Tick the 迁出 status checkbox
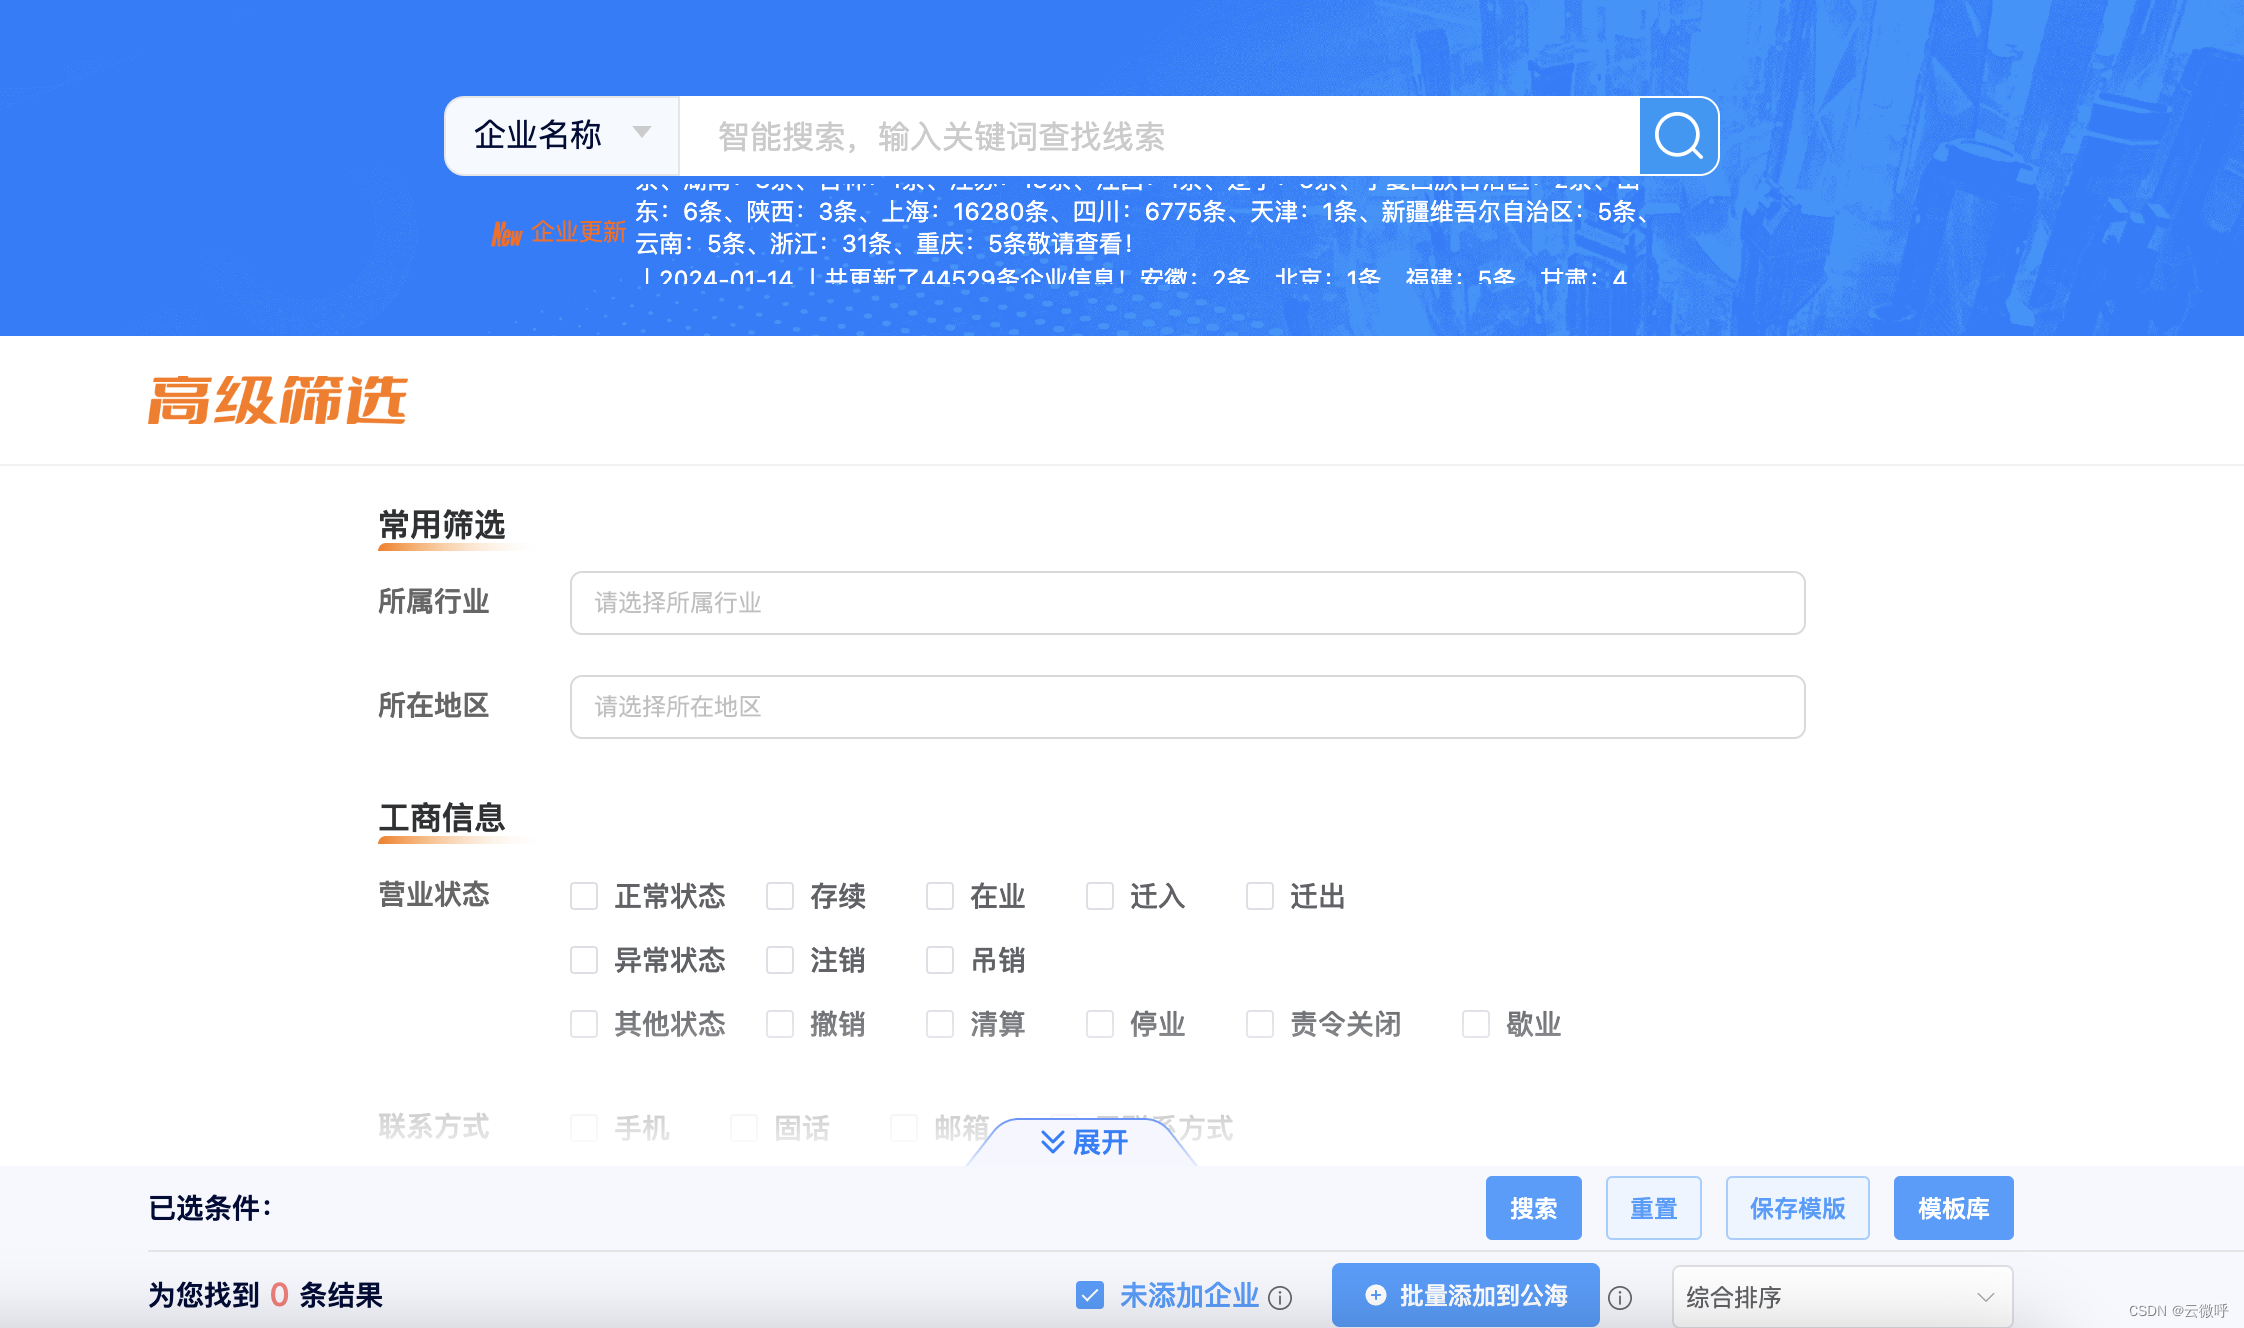The width and height of the screenshot is (2244, 1328). click(x=1260, y=896)
